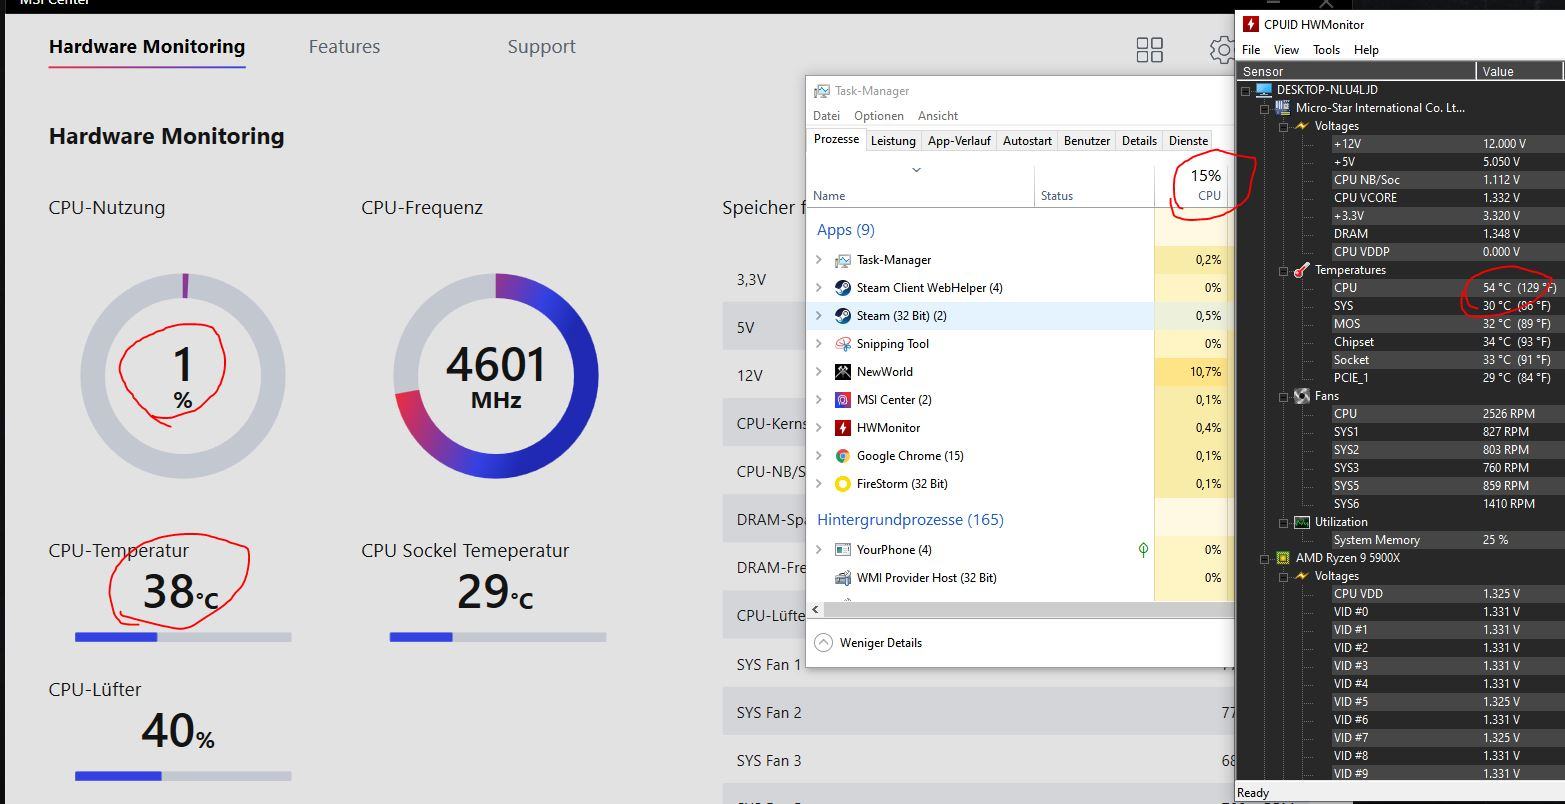Click the Micro-Star Voltages lightning icon
The width and height of the screenshot is (1565, 804).
click(1301, 126)
